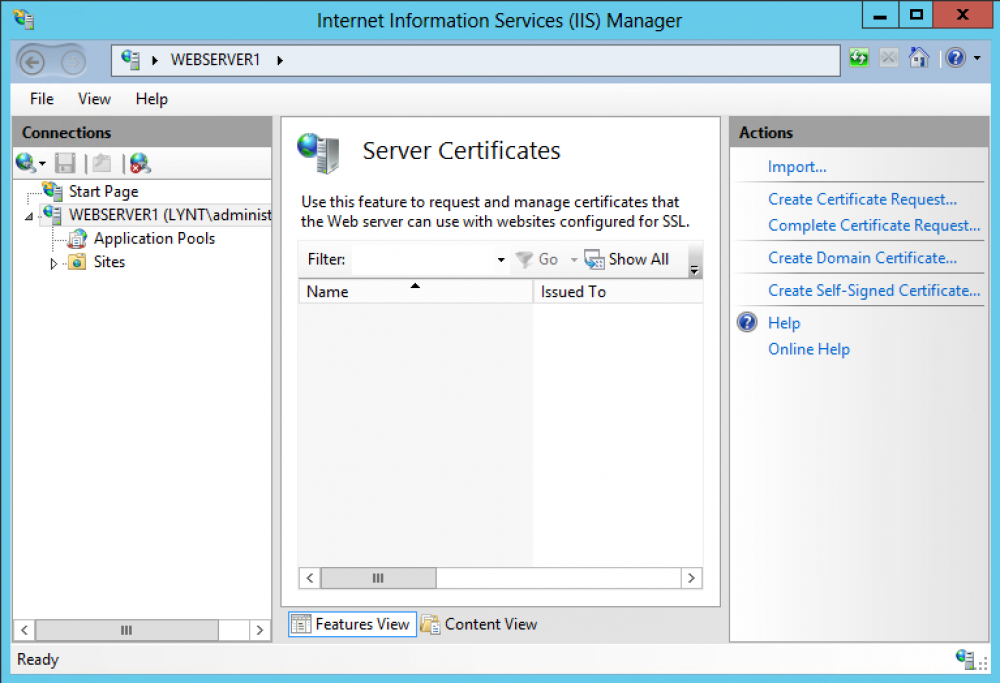Image resolution: width=1000 pixels, height=683 pixels.
Task: Open the View menu
Action: point(93,99)
